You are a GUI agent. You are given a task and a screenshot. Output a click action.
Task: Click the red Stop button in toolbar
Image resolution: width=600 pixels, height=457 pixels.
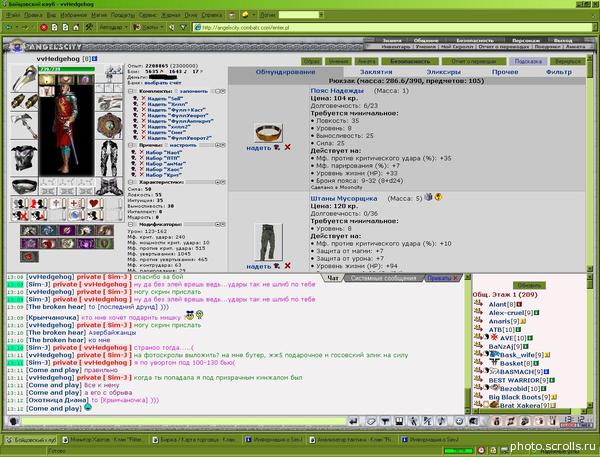44,28
